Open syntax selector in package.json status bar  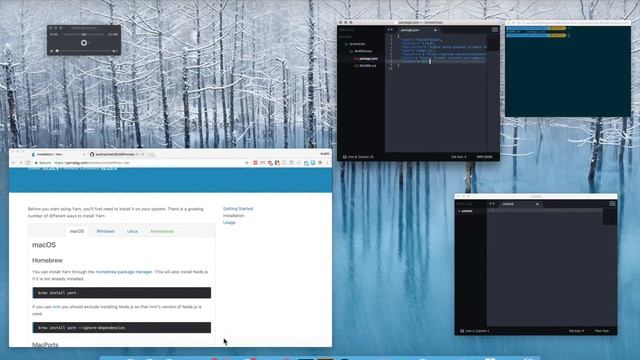click(484, 157)
